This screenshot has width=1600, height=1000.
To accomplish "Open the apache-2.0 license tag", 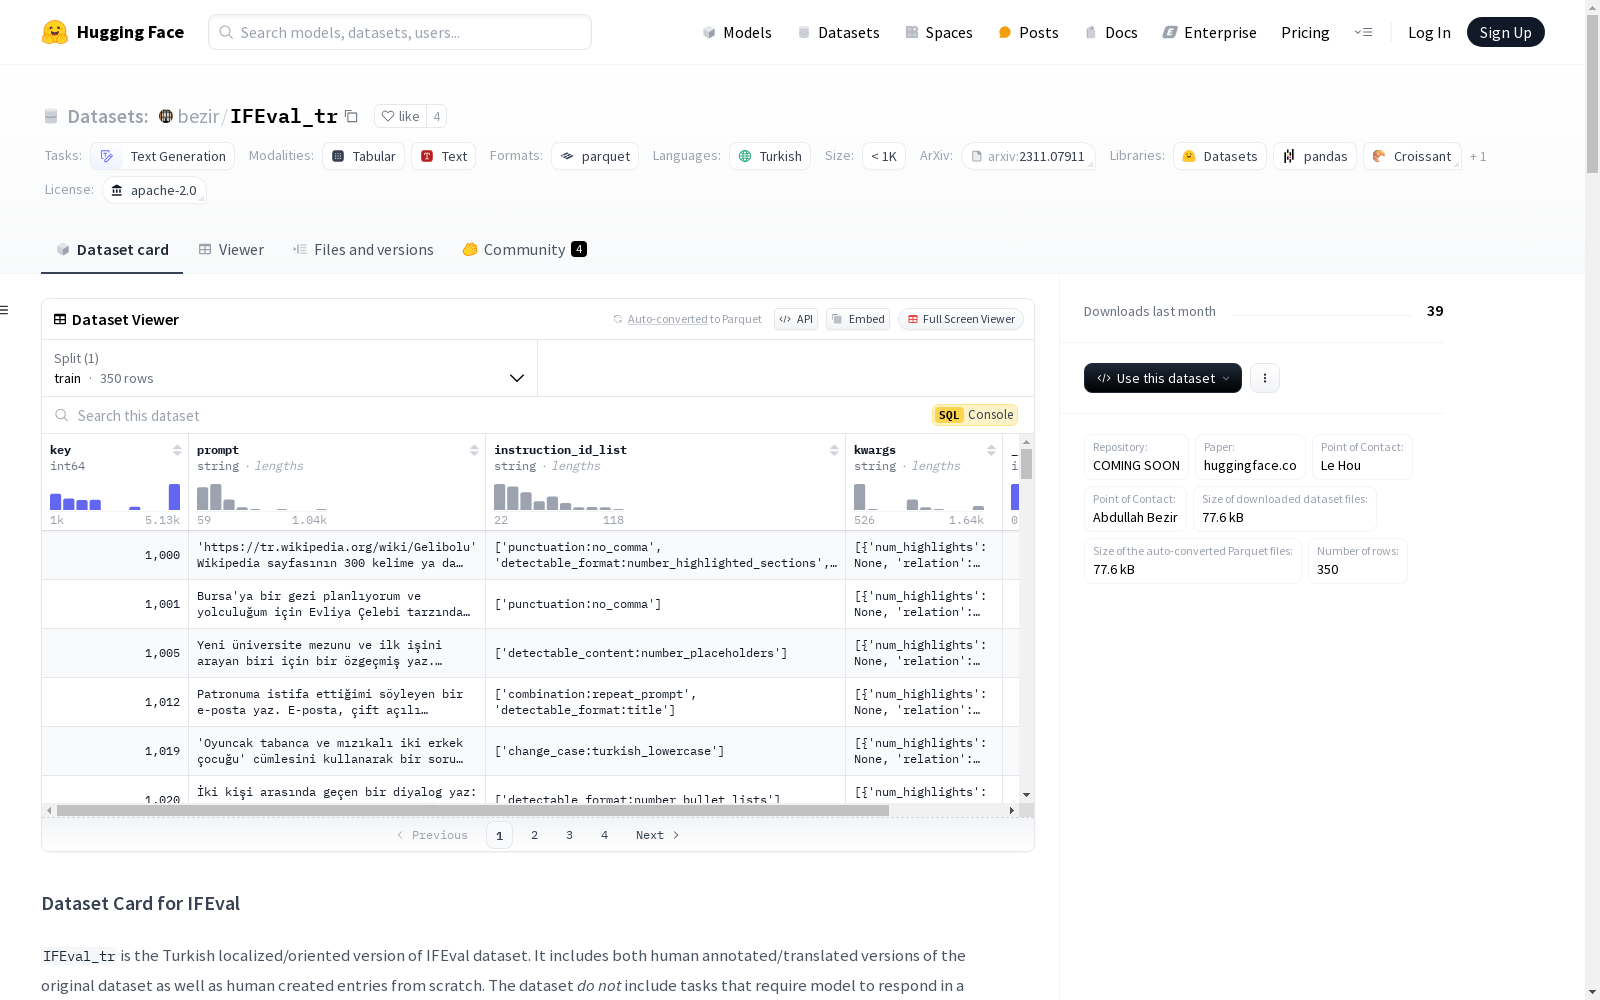I will (x=154, y=190).
